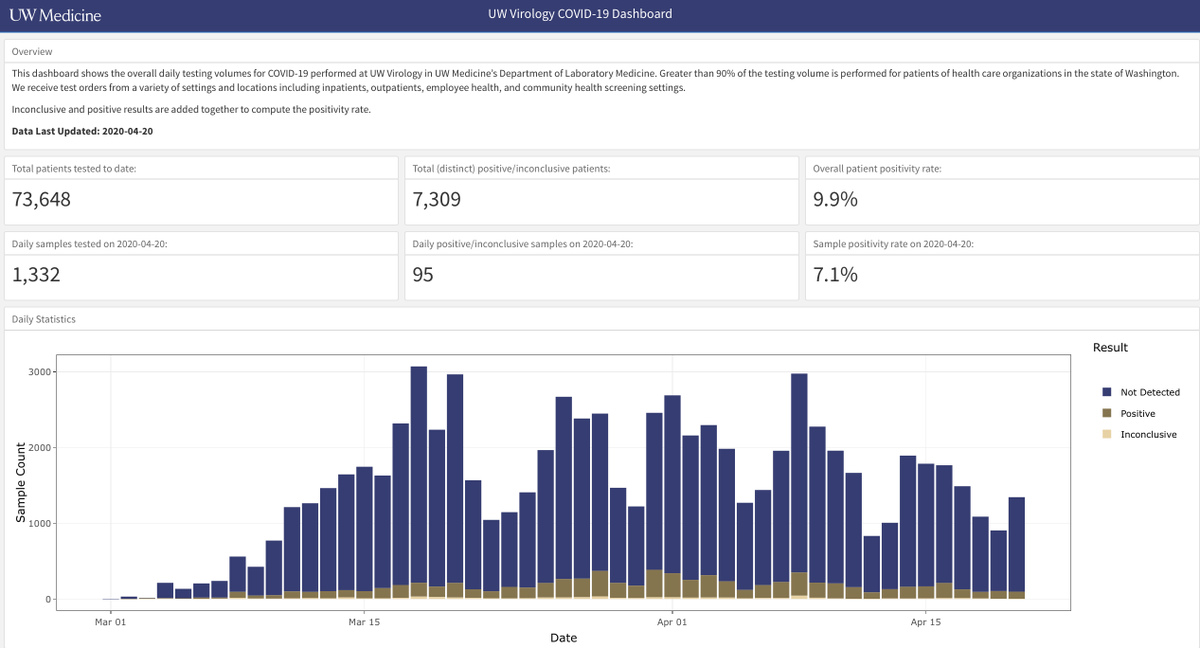
Task: Click the Not Detected legend label
Action: point(1150,392)
